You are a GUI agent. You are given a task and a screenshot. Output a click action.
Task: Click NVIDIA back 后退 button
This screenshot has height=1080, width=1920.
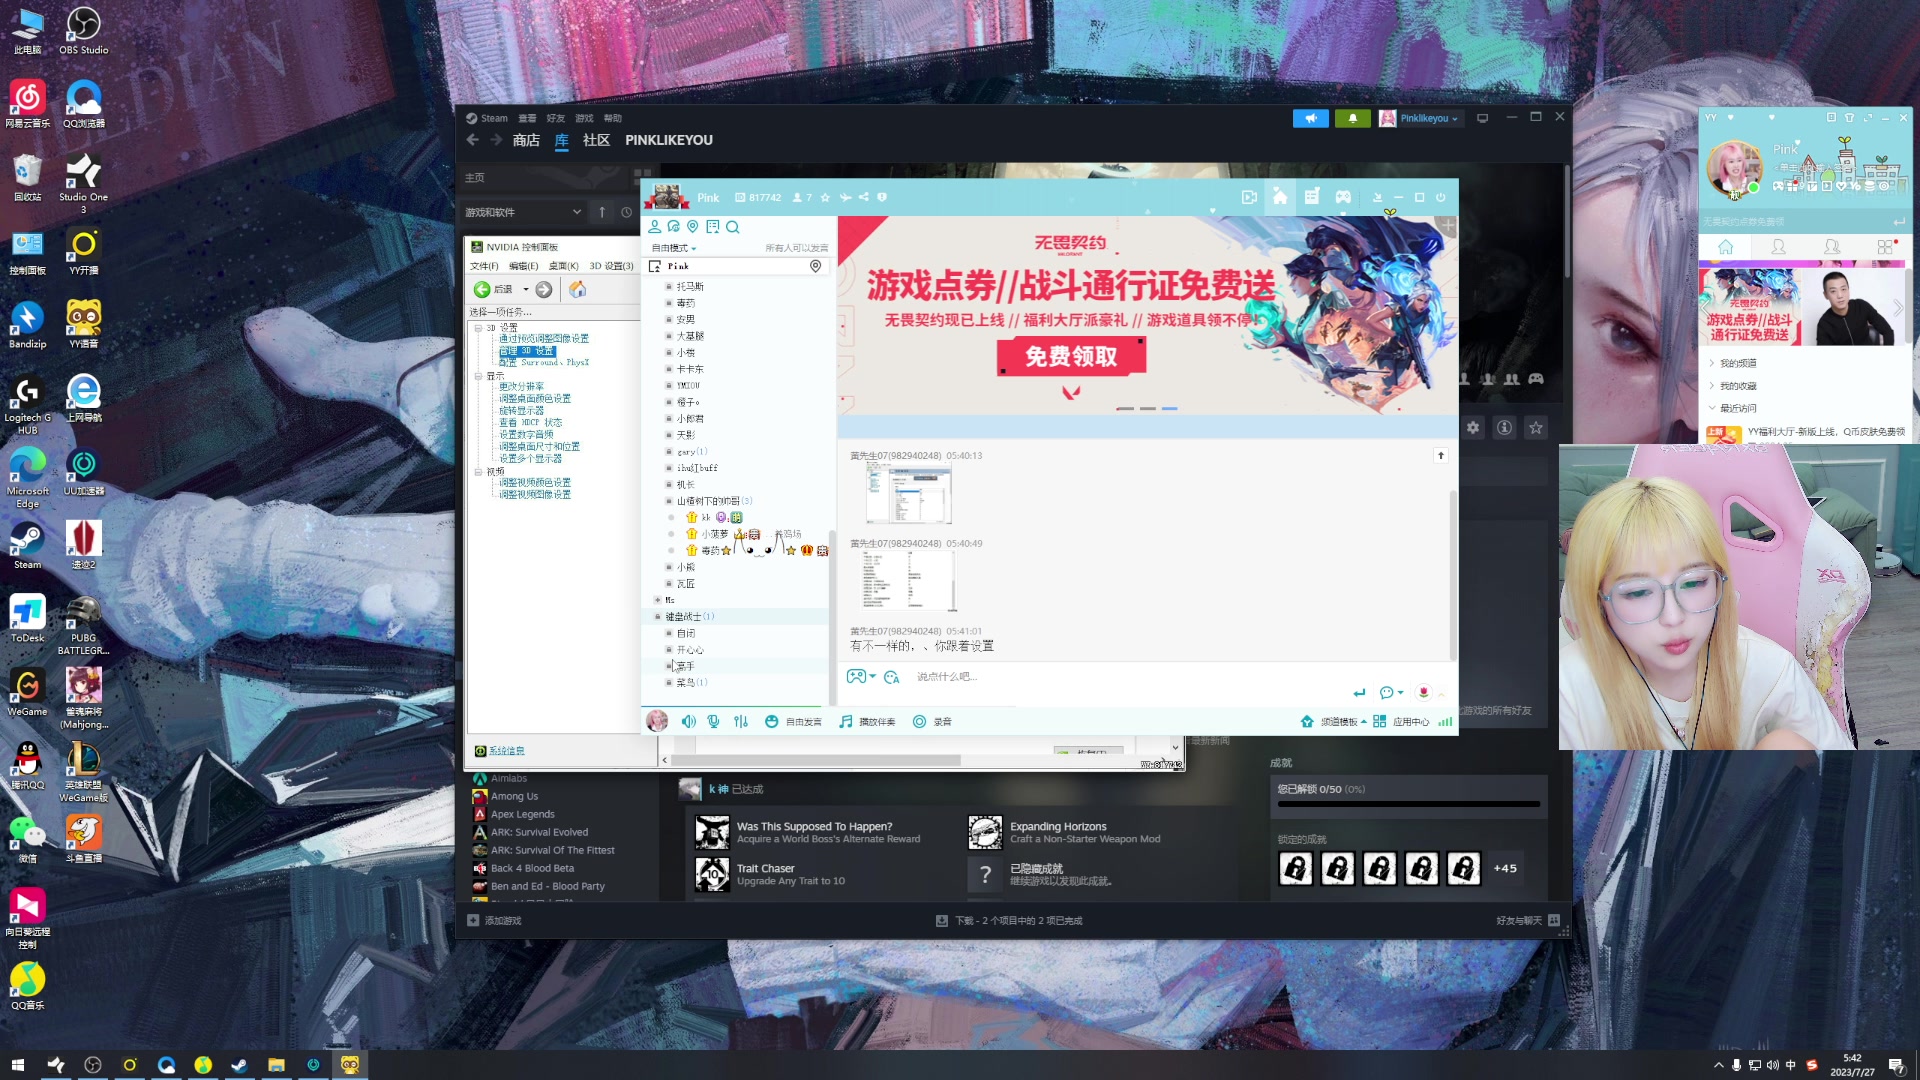pyautogui.click(x=493, y=290)
